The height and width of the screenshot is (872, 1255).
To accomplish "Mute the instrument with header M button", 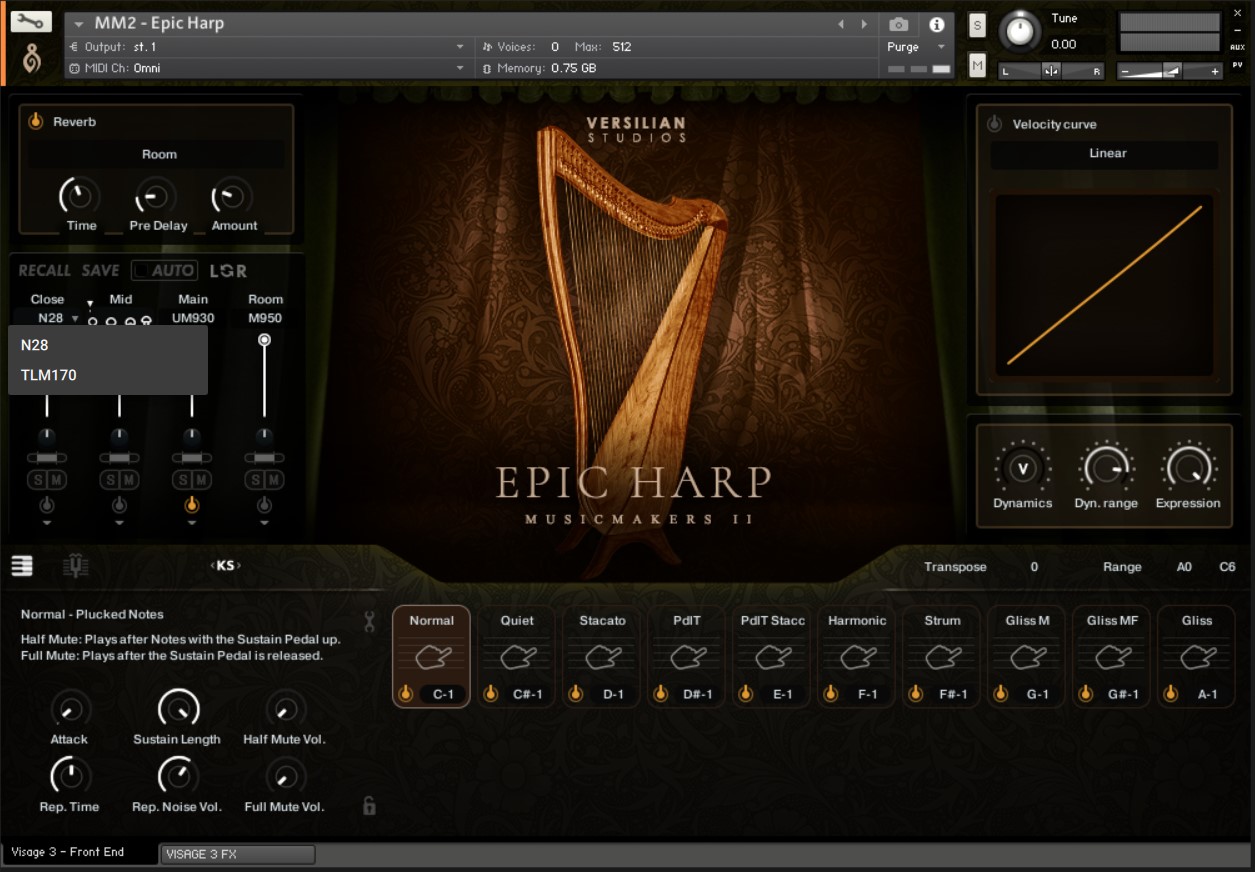I will click(977, 66).
